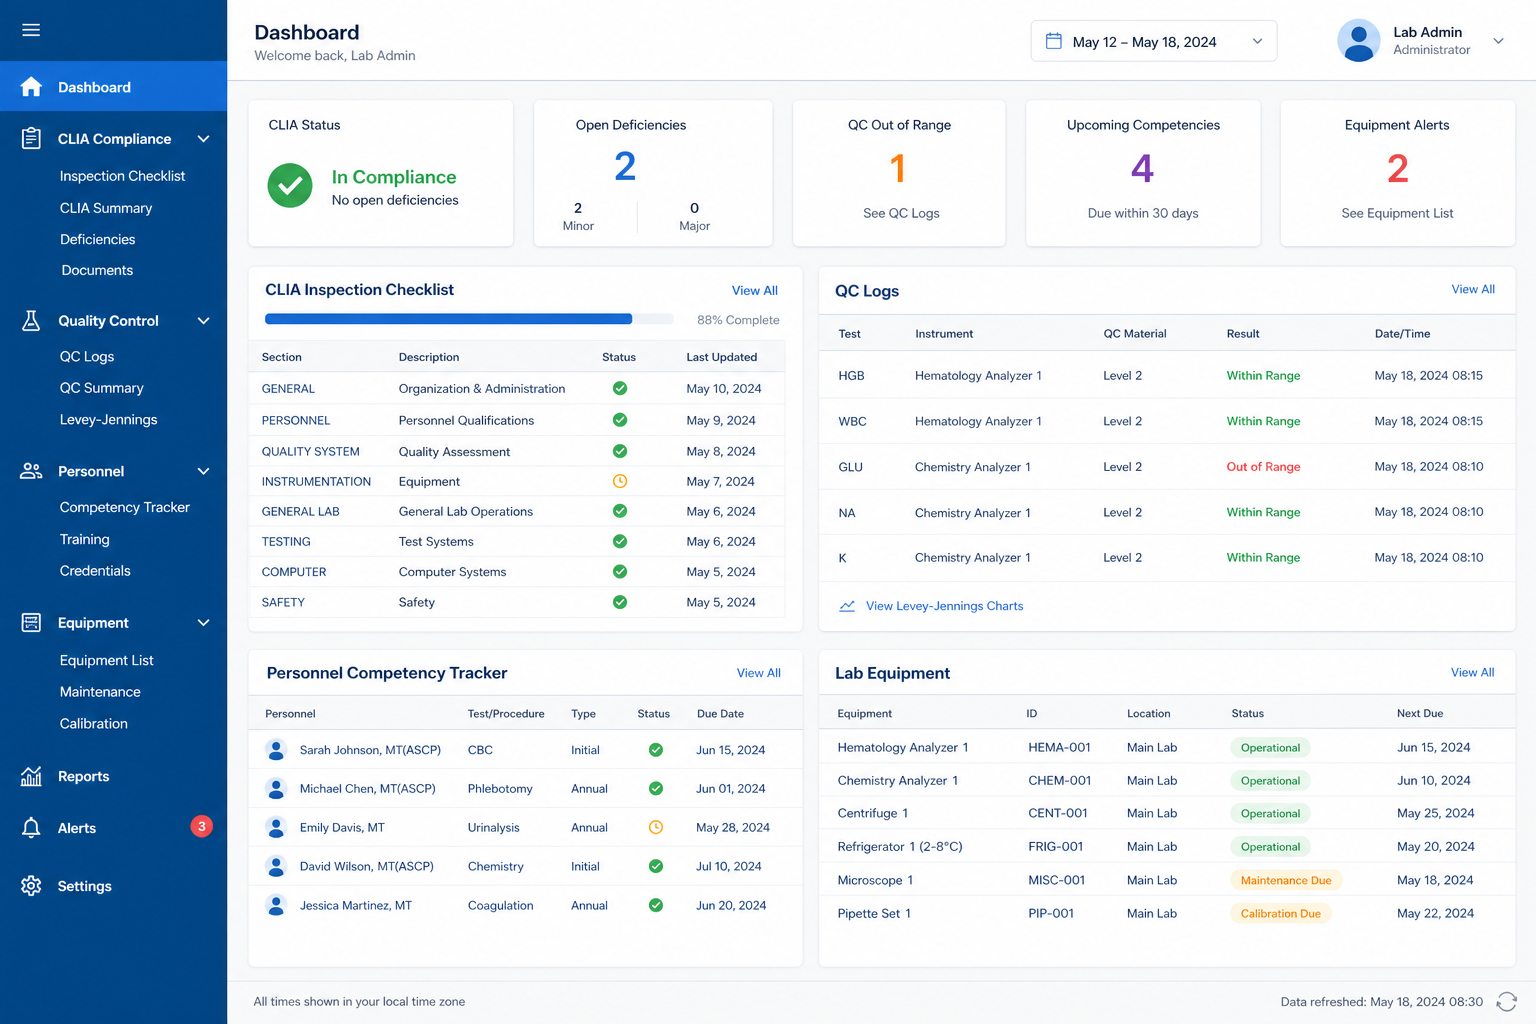
Task: Open View Levey-Jennings Charts link
Action: (x=944, y=606)
